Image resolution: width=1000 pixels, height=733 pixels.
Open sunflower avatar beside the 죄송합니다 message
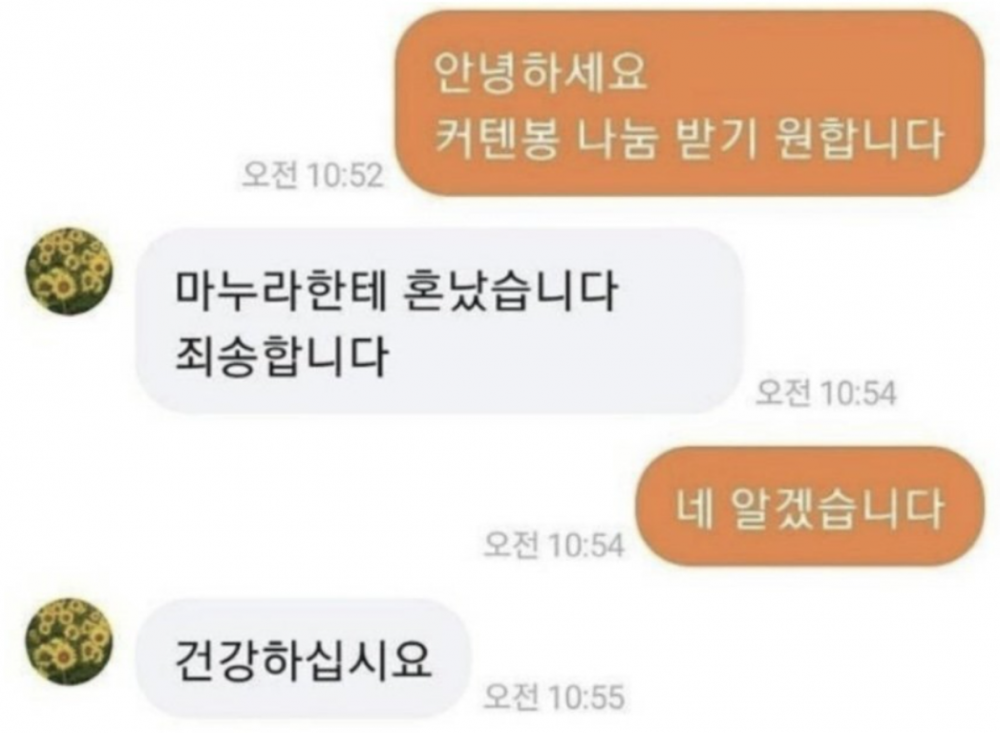[68, 271]
